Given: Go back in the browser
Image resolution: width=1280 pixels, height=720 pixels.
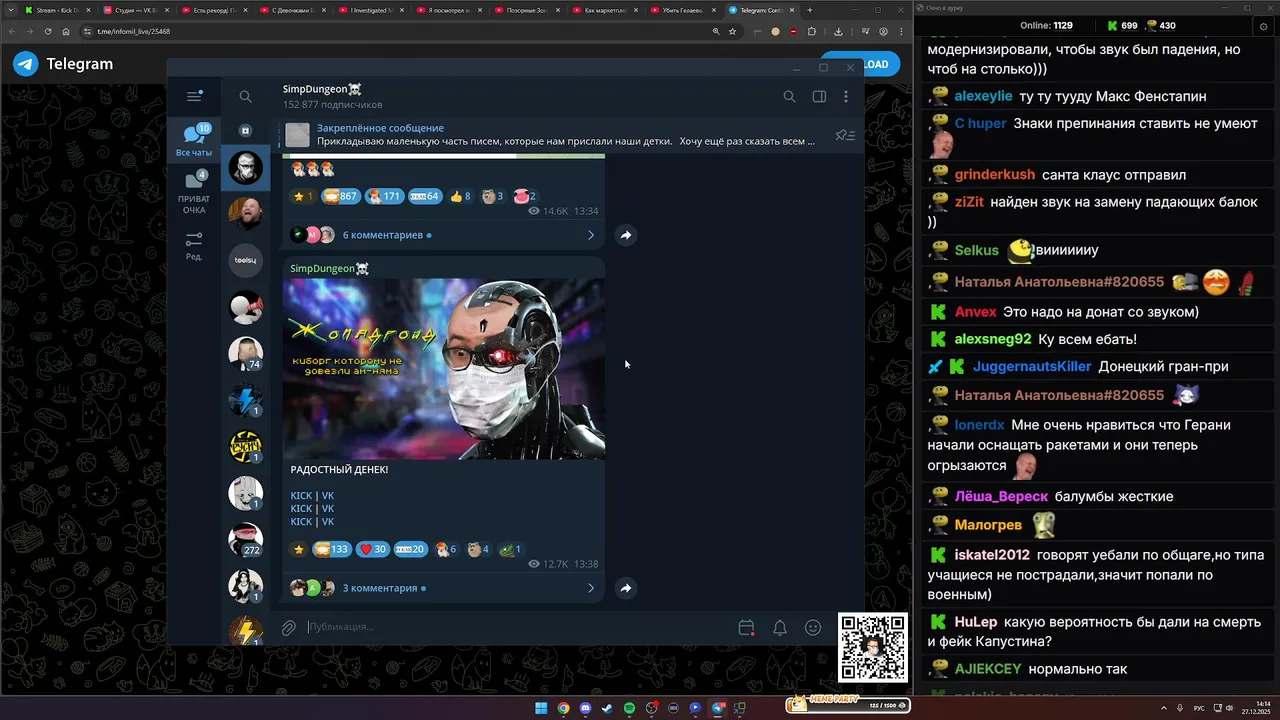Looking at the screenshot, I should coord(11,31).
